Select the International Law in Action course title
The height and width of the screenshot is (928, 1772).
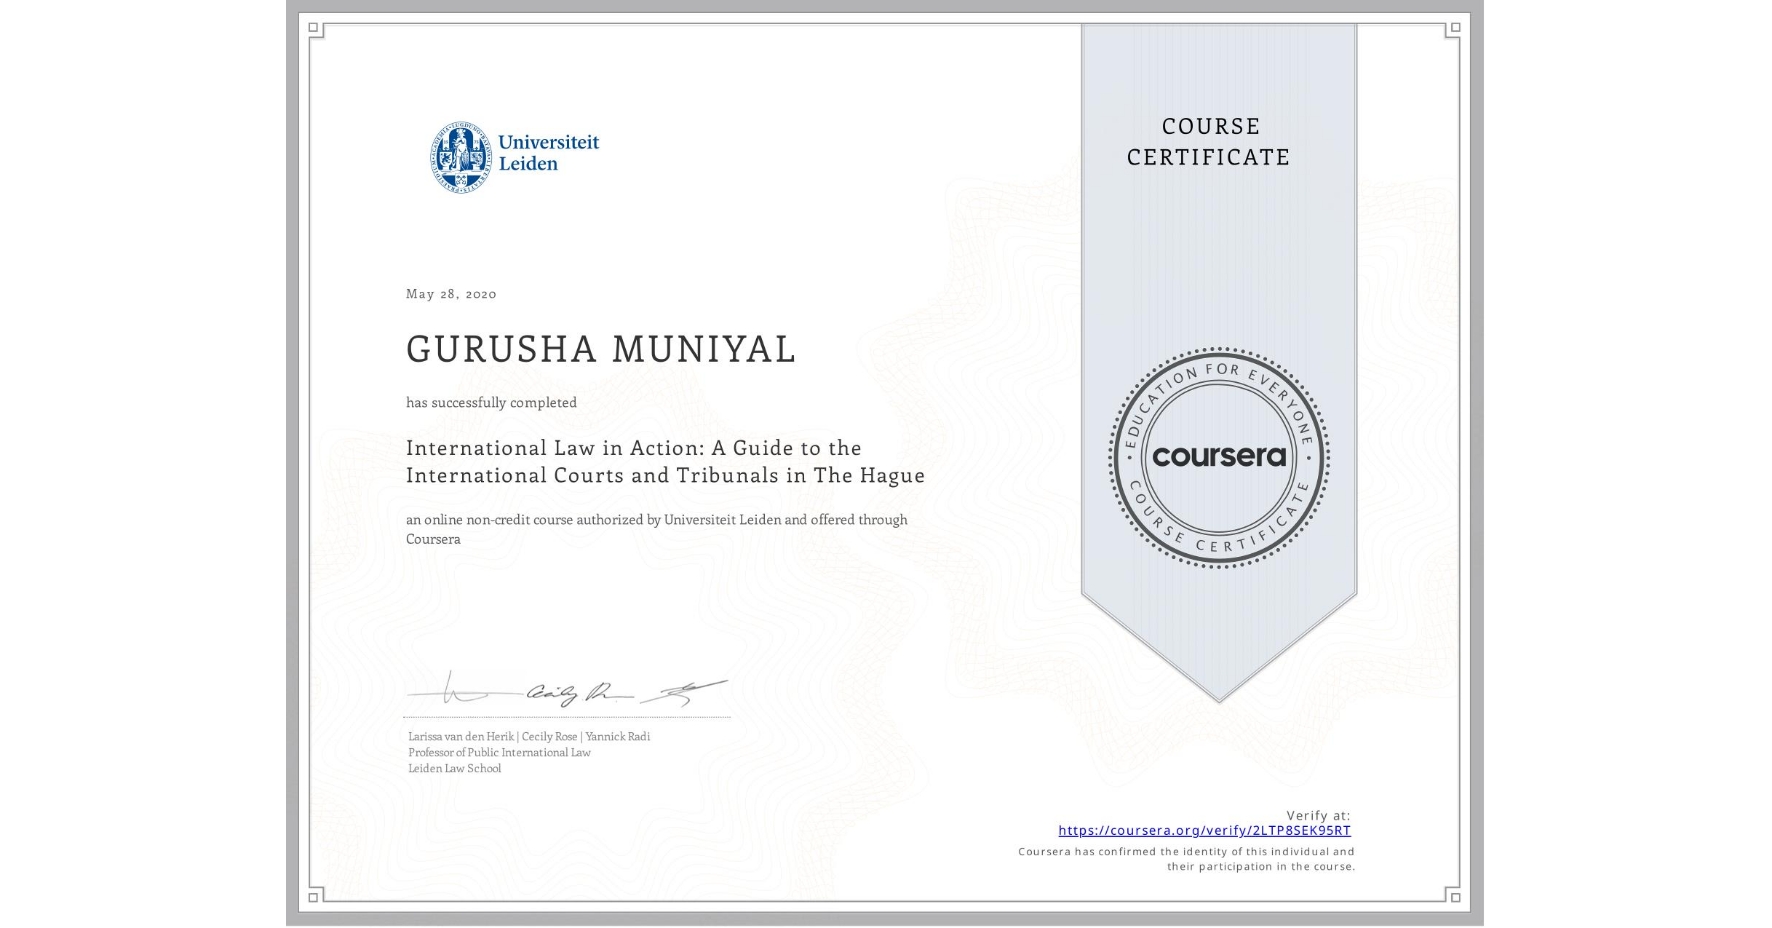[x=664, y=461]
